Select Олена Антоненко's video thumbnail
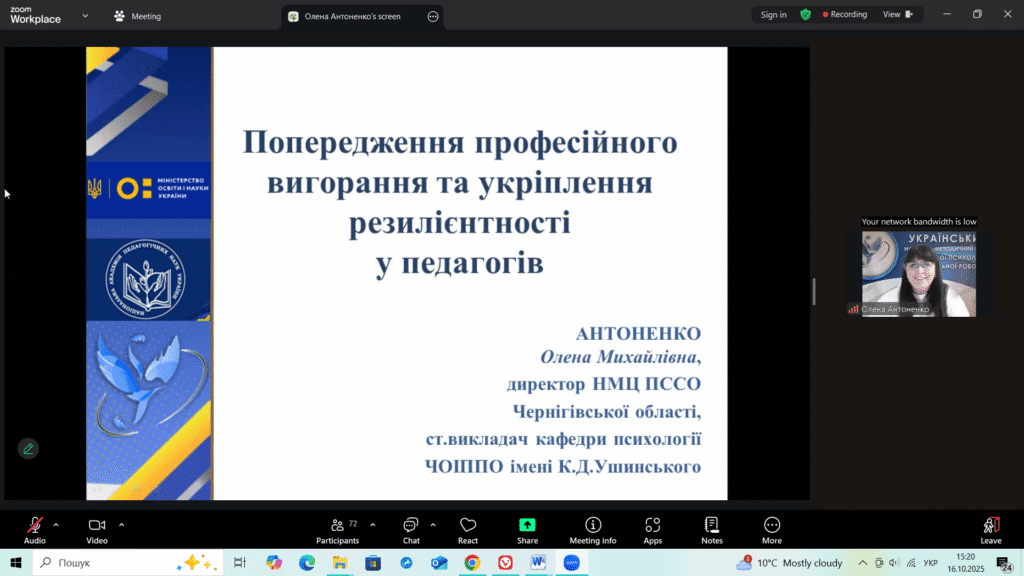Image resolution: width=1024 pixels, height=576 pixels. point(918,274)
